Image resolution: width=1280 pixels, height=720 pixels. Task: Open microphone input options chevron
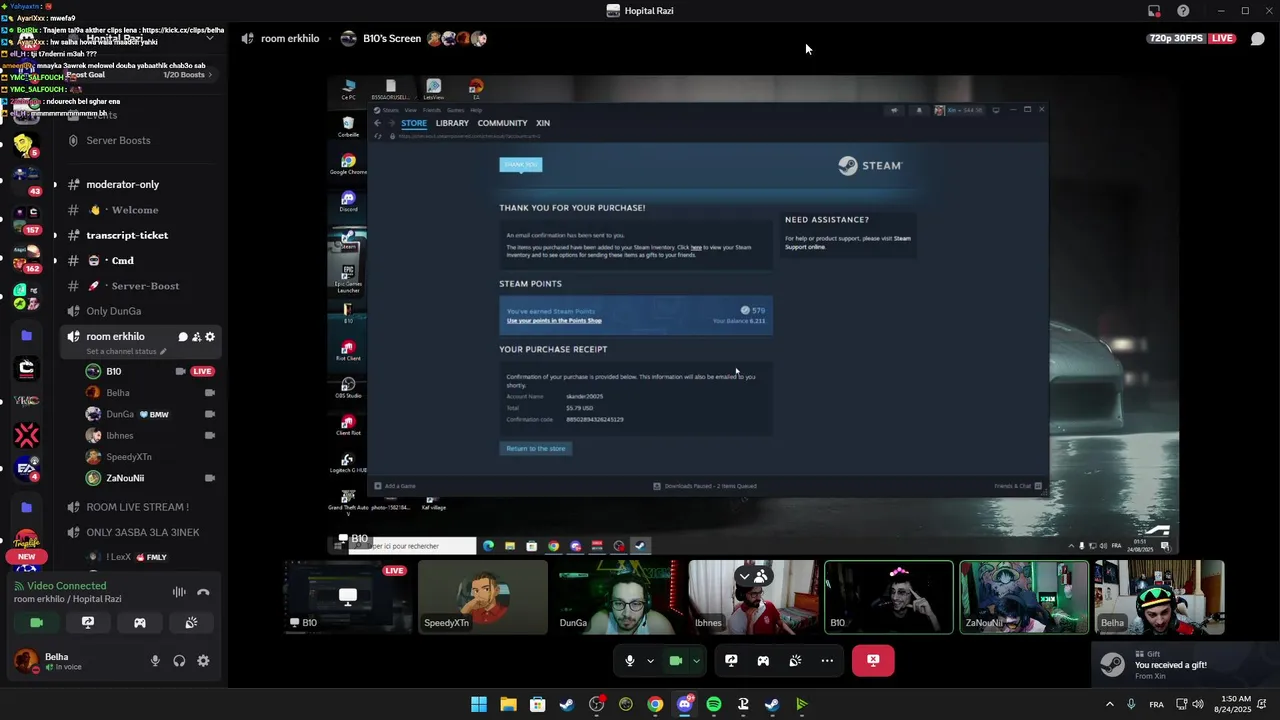tap(650, 661)
